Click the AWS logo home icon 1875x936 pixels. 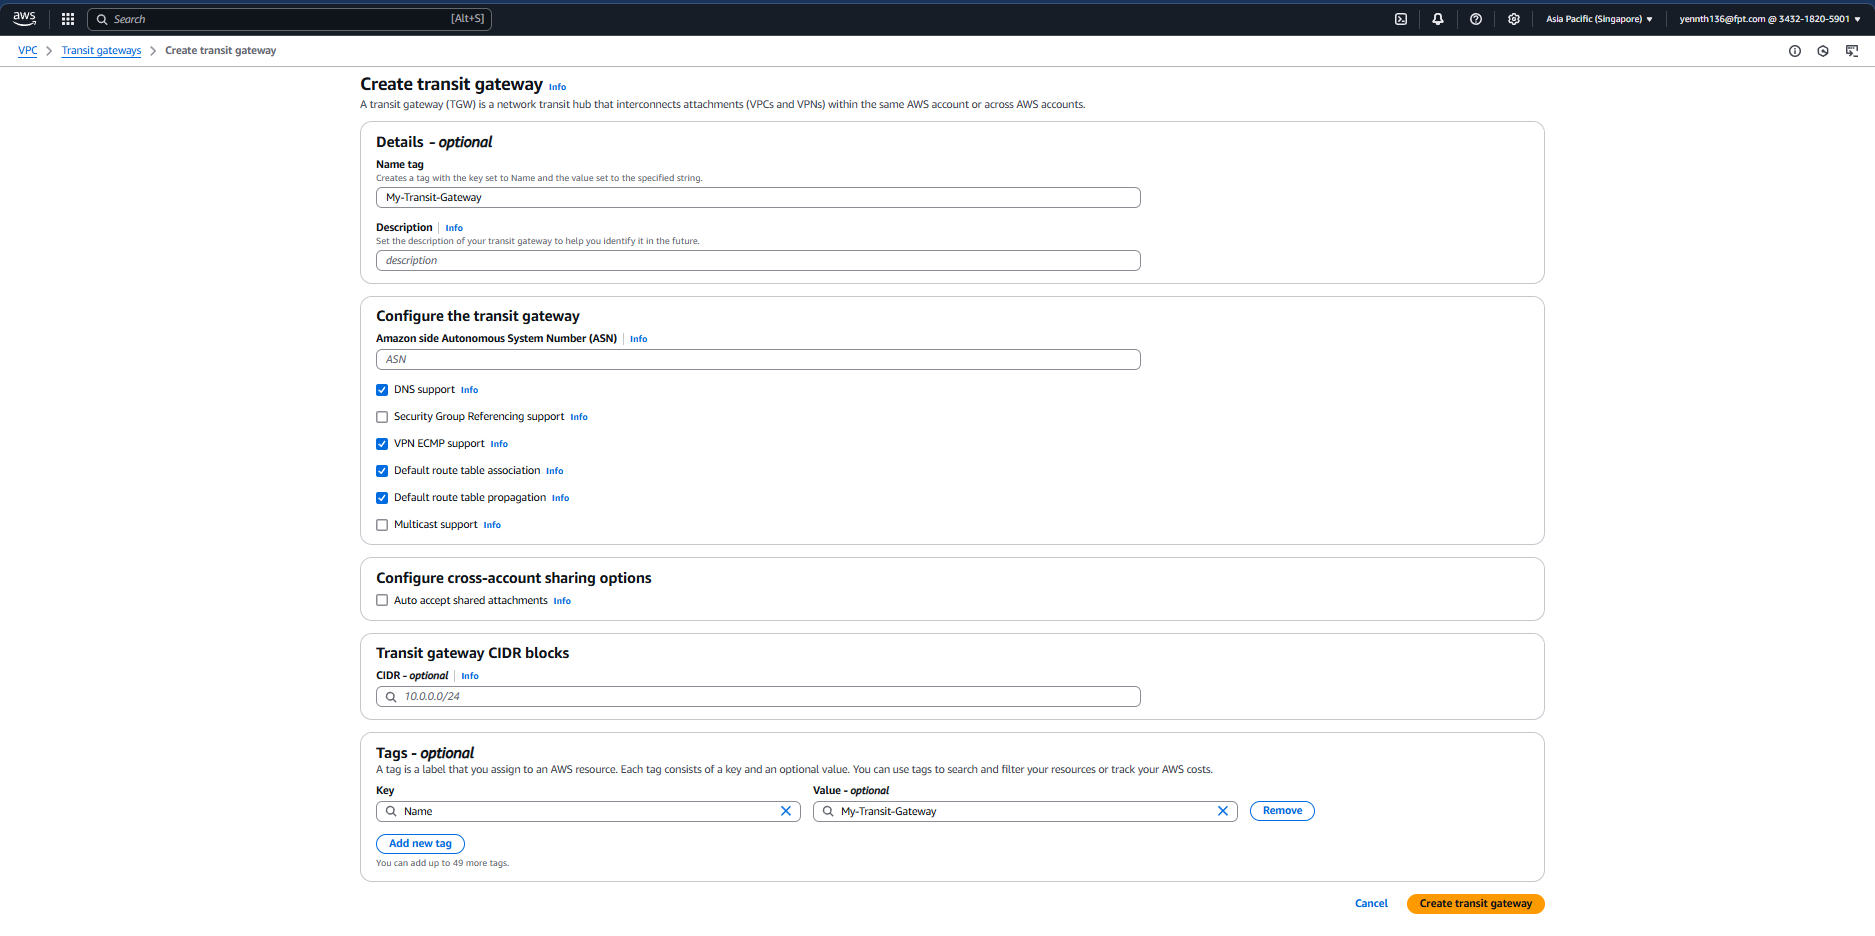coord(25,18)
